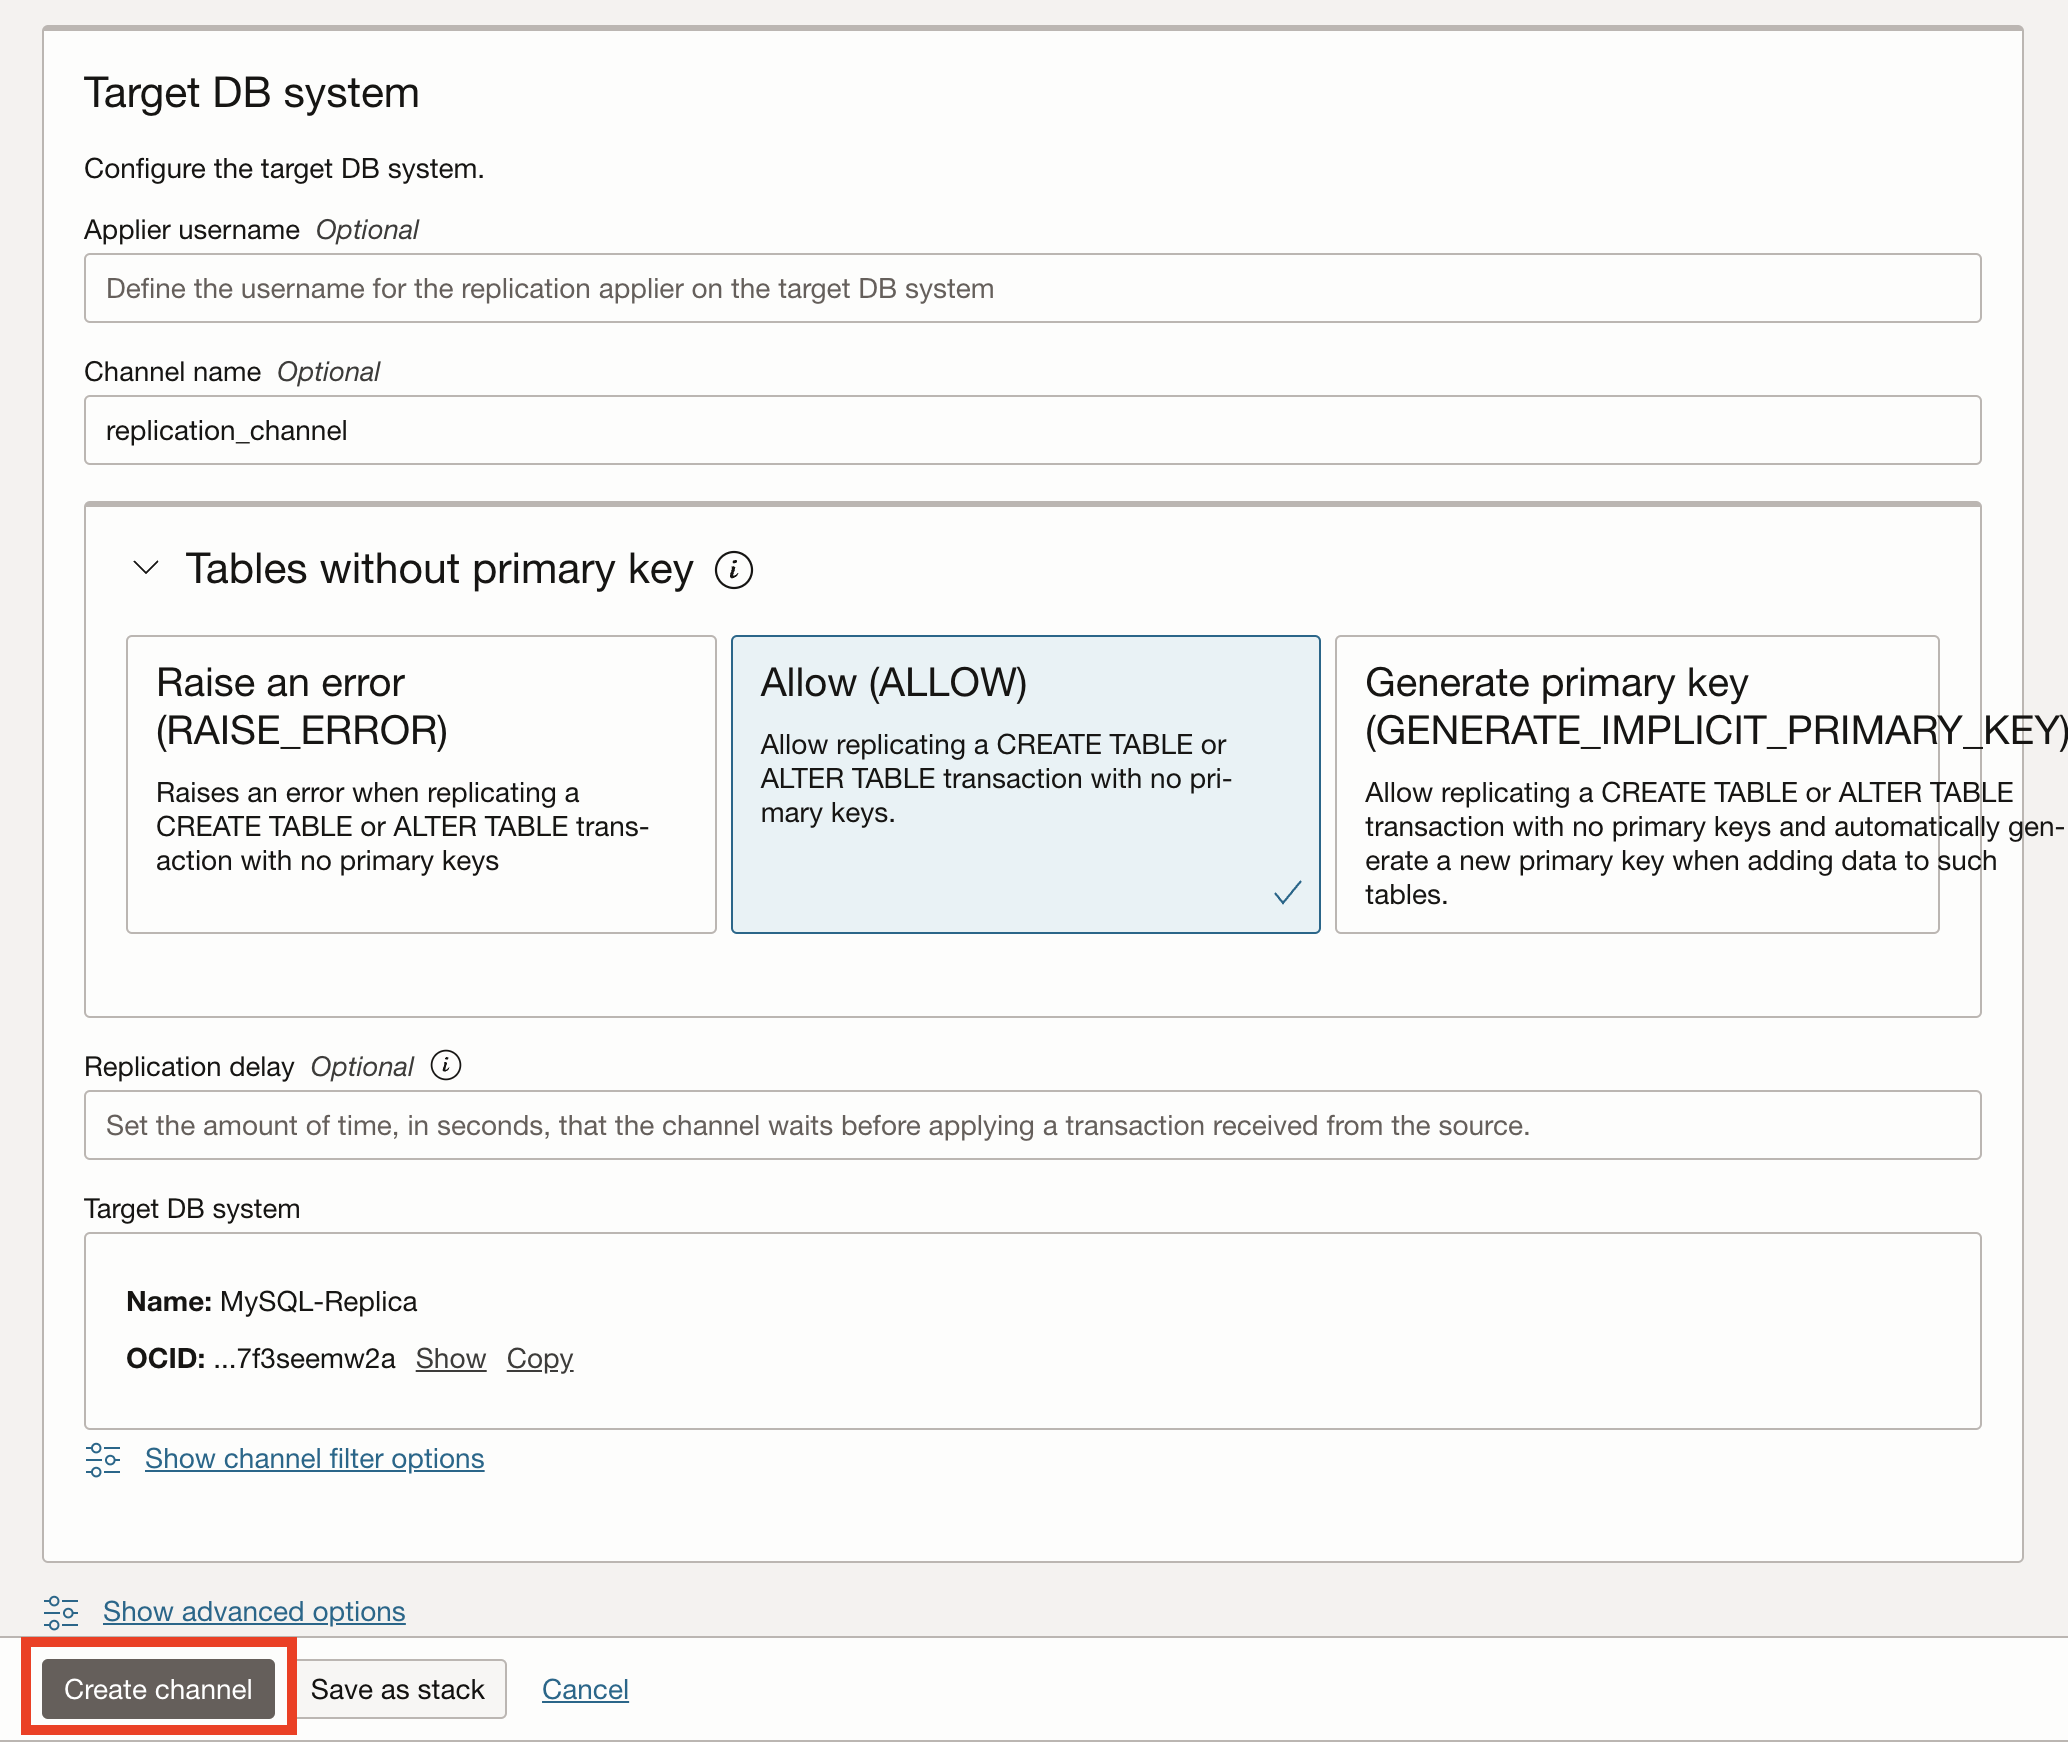Click Save as stack button
2068x1742 pixels.
(x=397, y=1689)
